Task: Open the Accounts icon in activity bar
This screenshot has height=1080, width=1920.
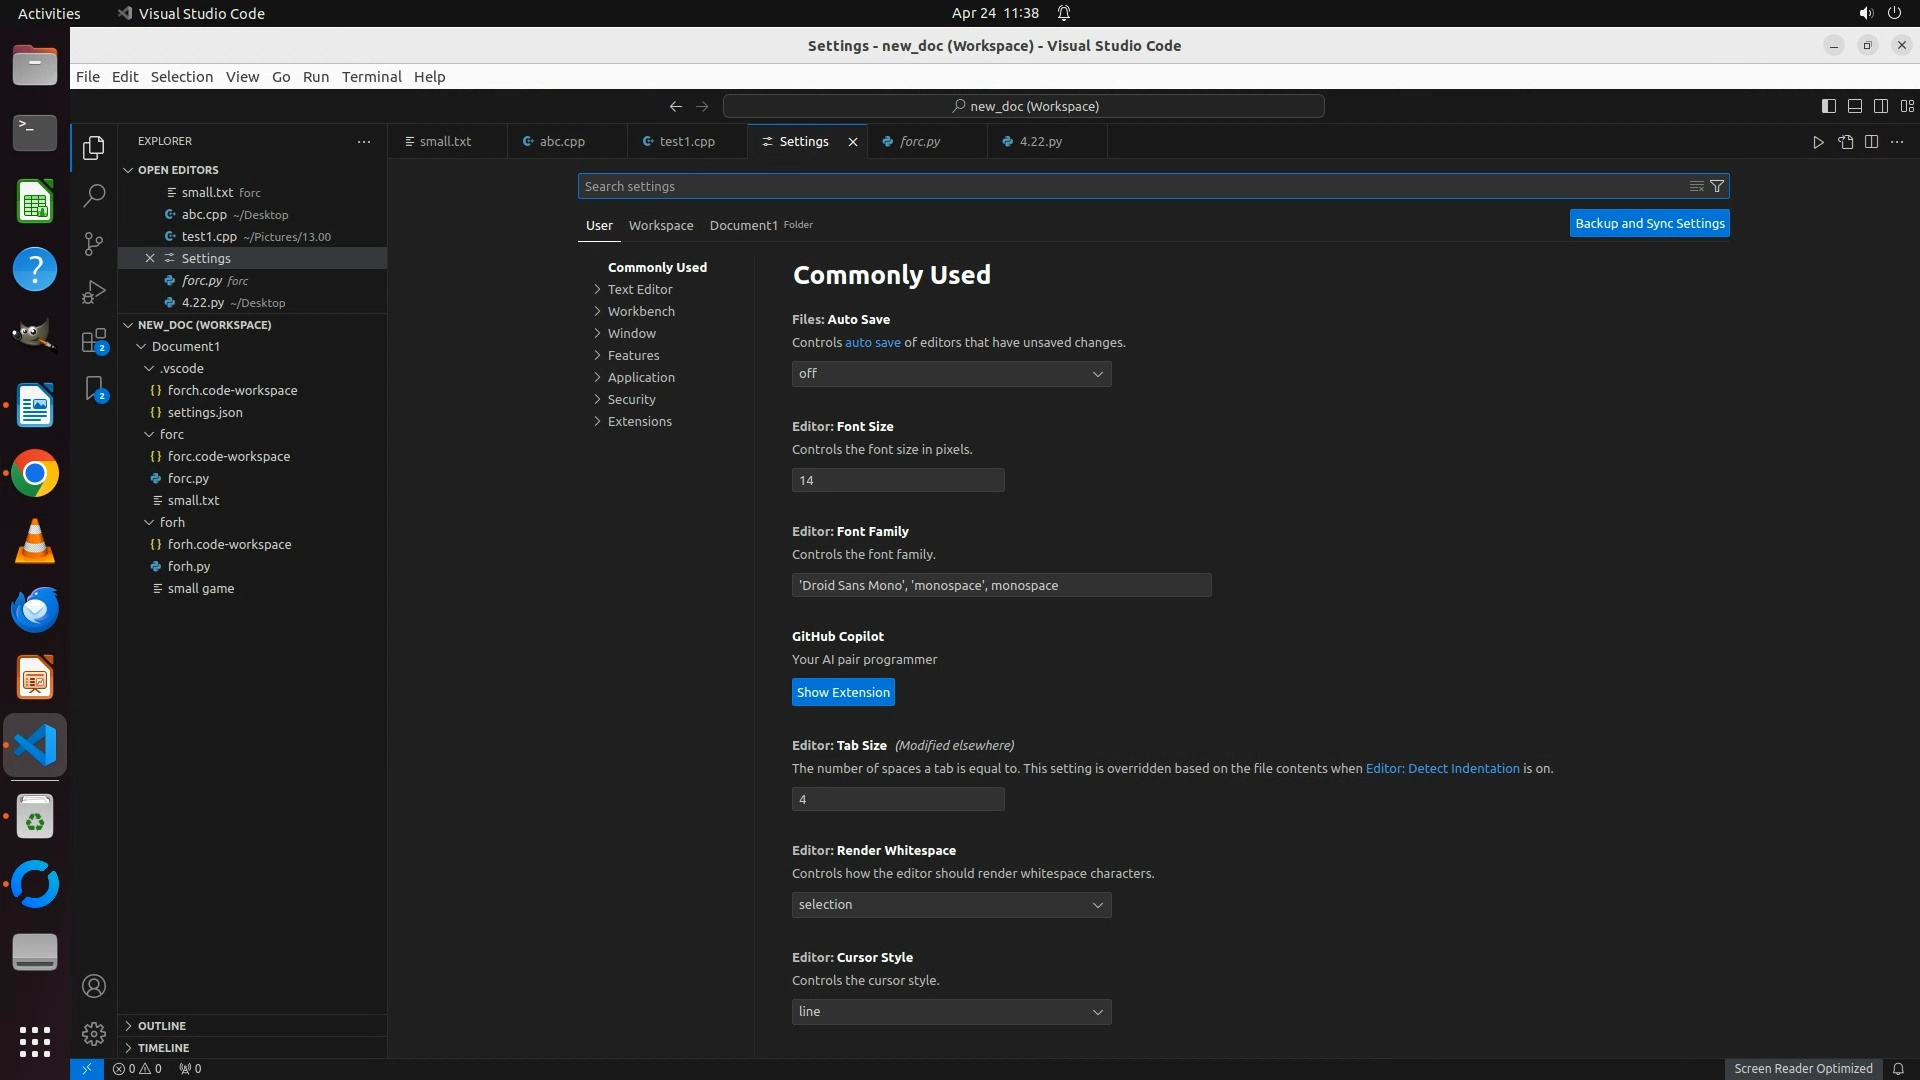Action: (94, 986)
